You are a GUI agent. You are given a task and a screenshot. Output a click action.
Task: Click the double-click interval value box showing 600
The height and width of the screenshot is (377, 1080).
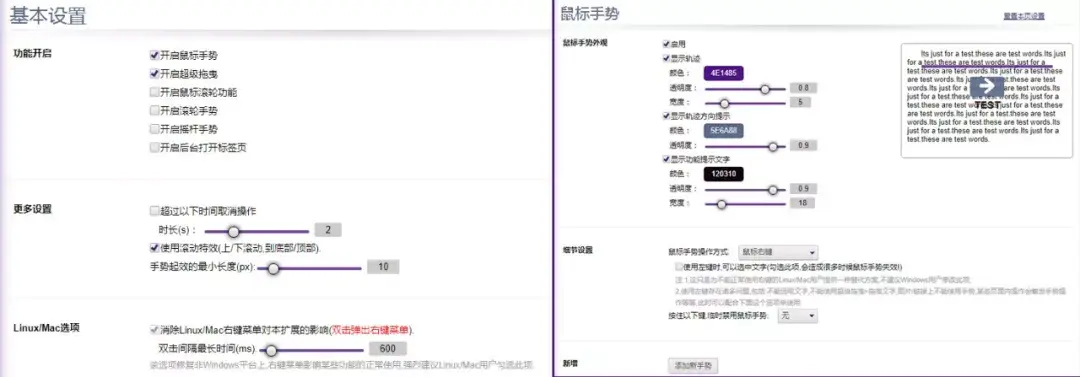pos(388,349)
